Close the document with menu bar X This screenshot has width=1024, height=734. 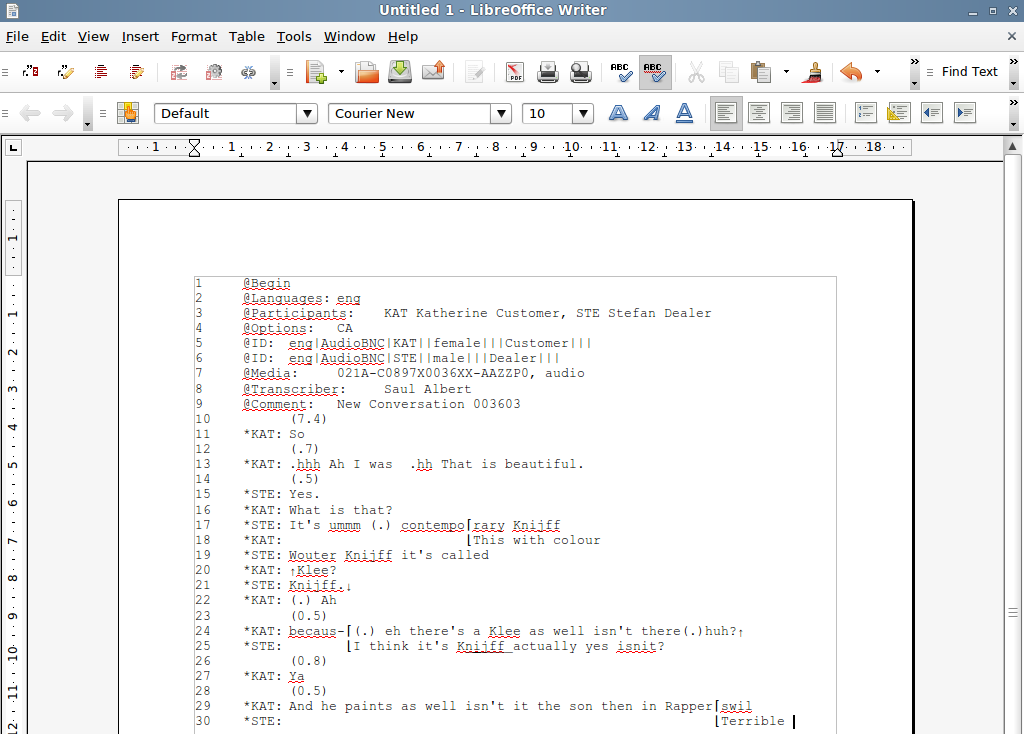tap(1012, 37)
